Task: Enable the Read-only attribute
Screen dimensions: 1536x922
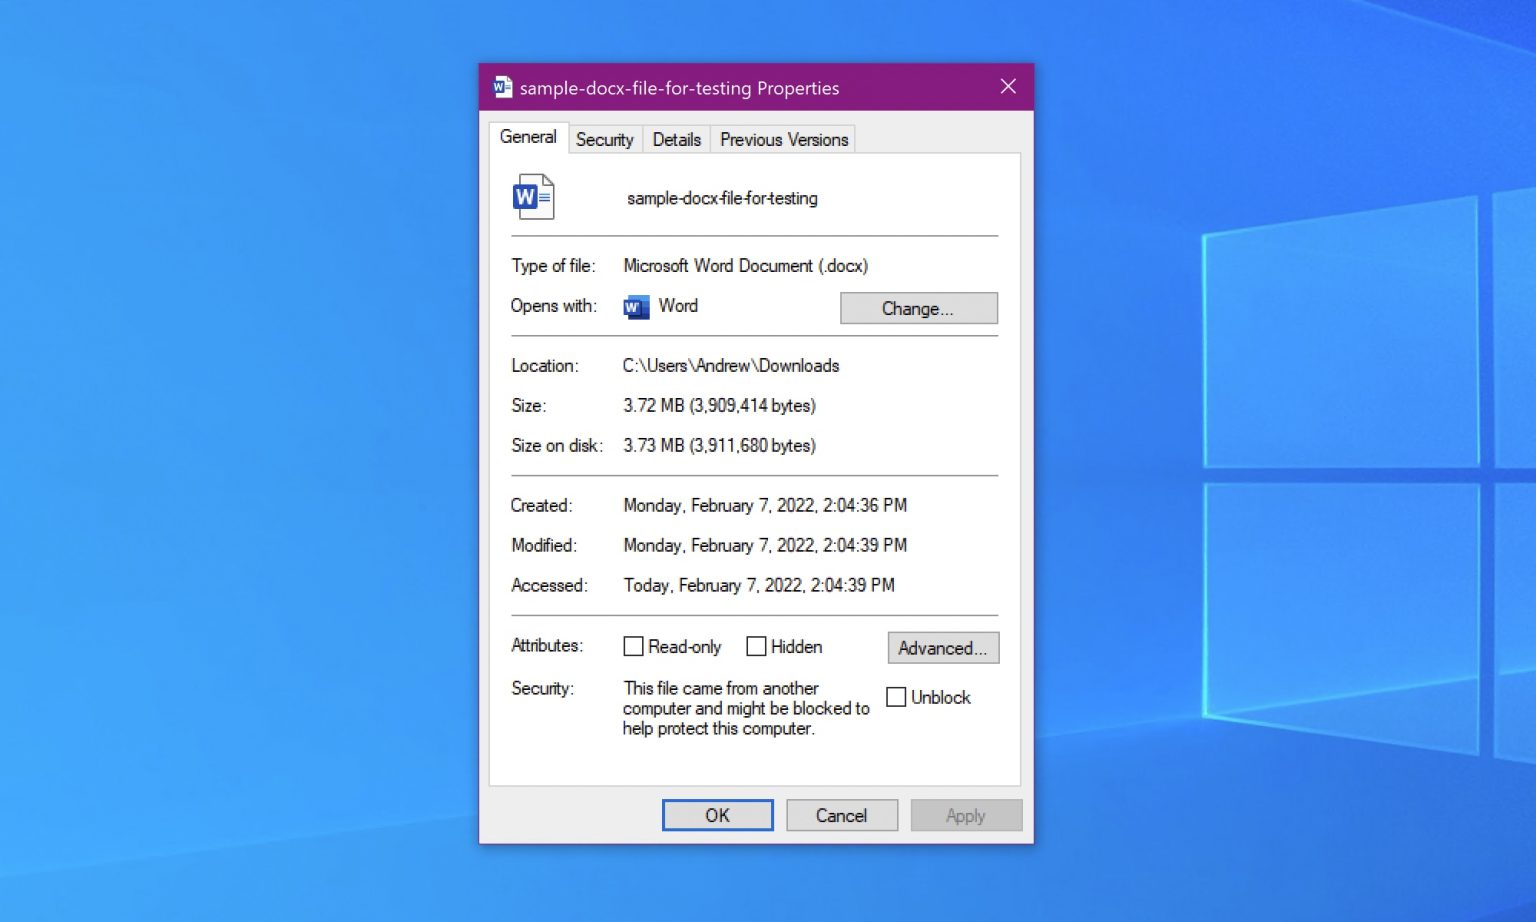Action: pyautogui.click(x=633, y=646)
